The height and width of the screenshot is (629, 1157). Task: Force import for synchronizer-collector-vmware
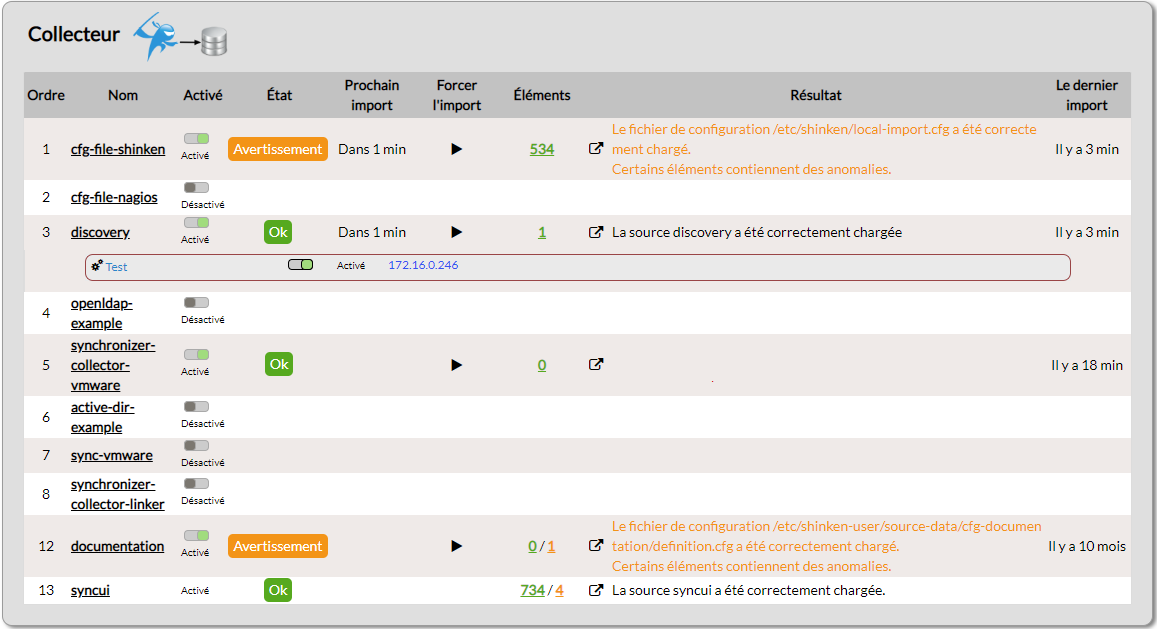pyautogui.click(x=457, y=365)
